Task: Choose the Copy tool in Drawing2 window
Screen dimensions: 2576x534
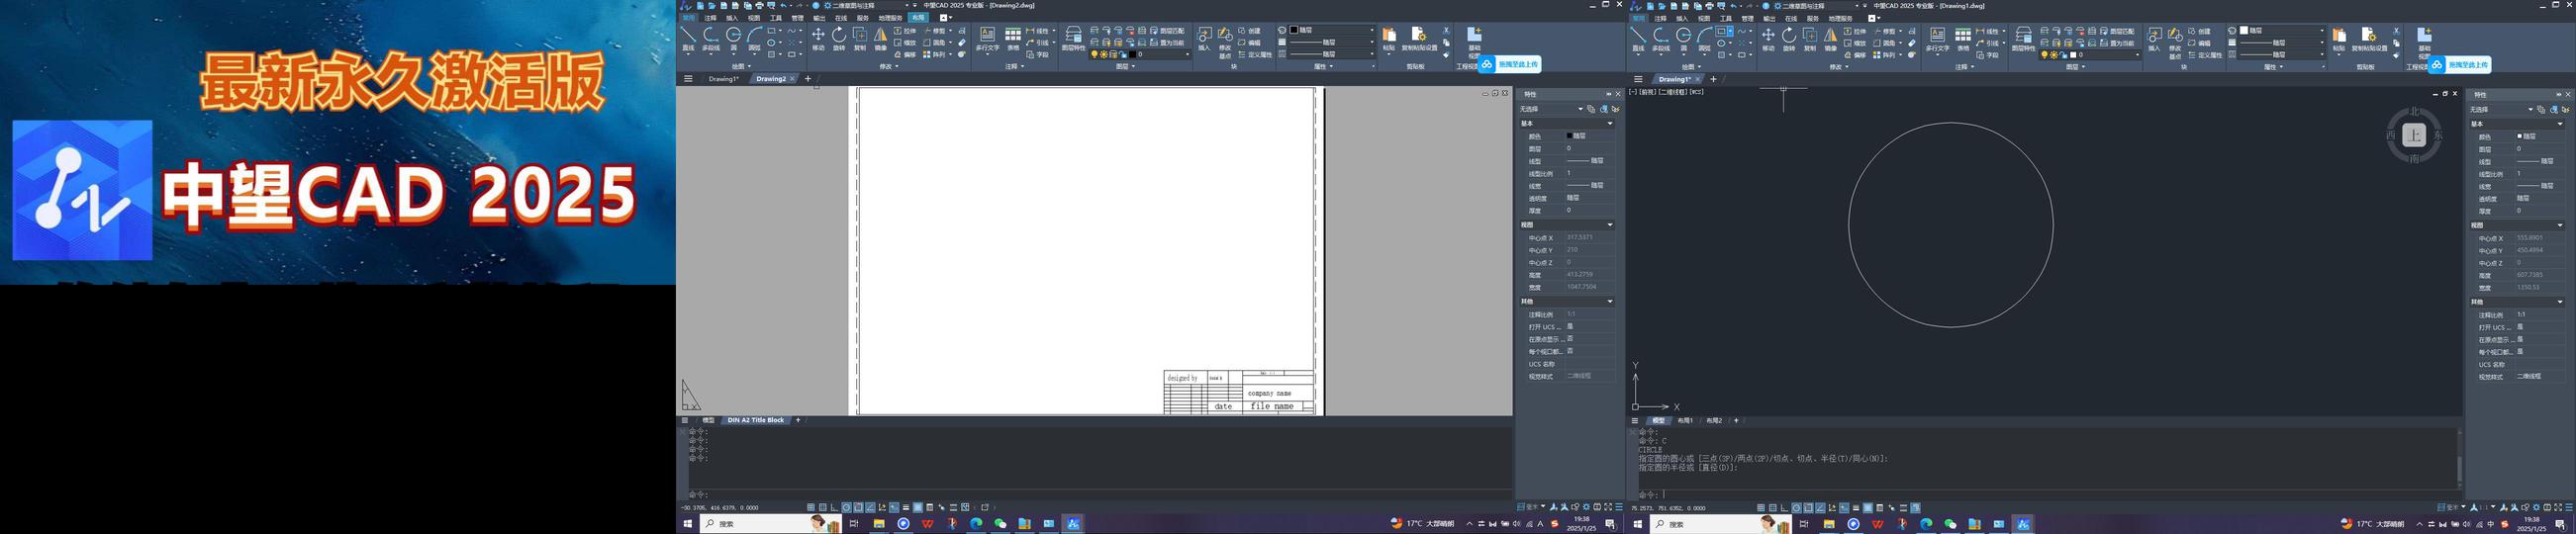Action: point(860,38)
